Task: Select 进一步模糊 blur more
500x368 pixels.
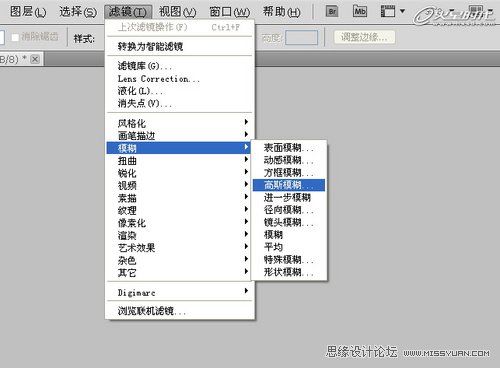Action: (x=289, y=197)
